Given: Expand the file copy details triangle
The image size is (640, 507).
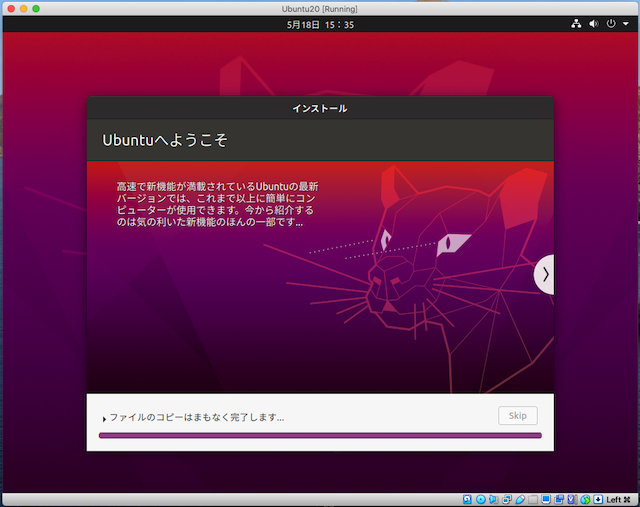Looking at the screenshot, I should click(104, 418).
